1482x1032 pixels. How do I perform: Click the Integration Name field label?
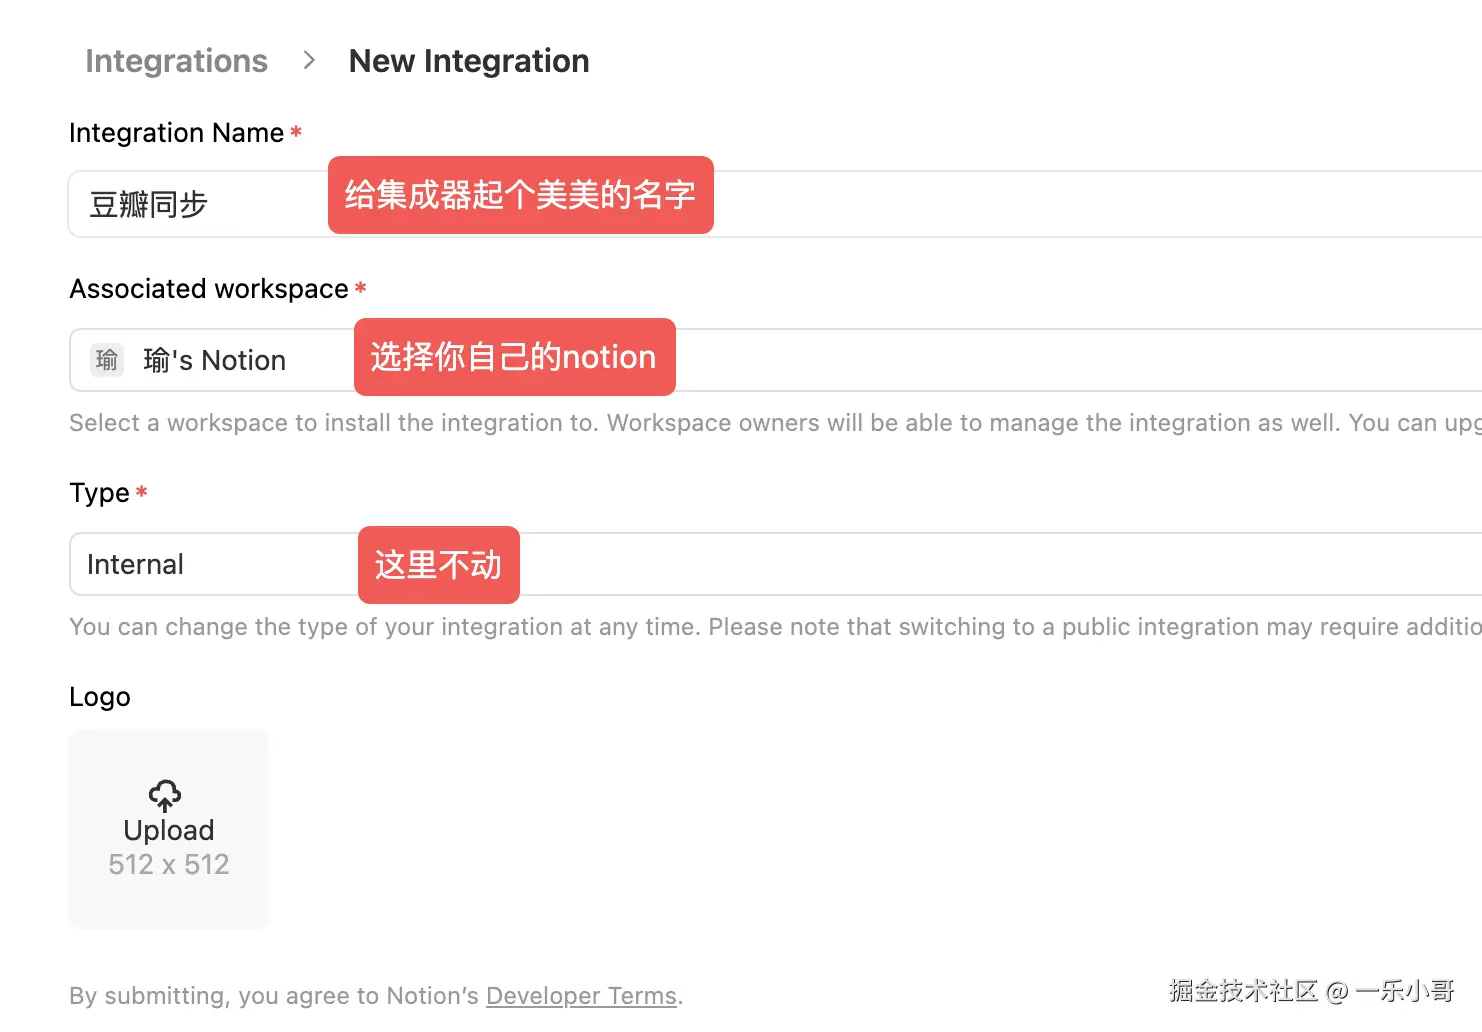point(176,133)
